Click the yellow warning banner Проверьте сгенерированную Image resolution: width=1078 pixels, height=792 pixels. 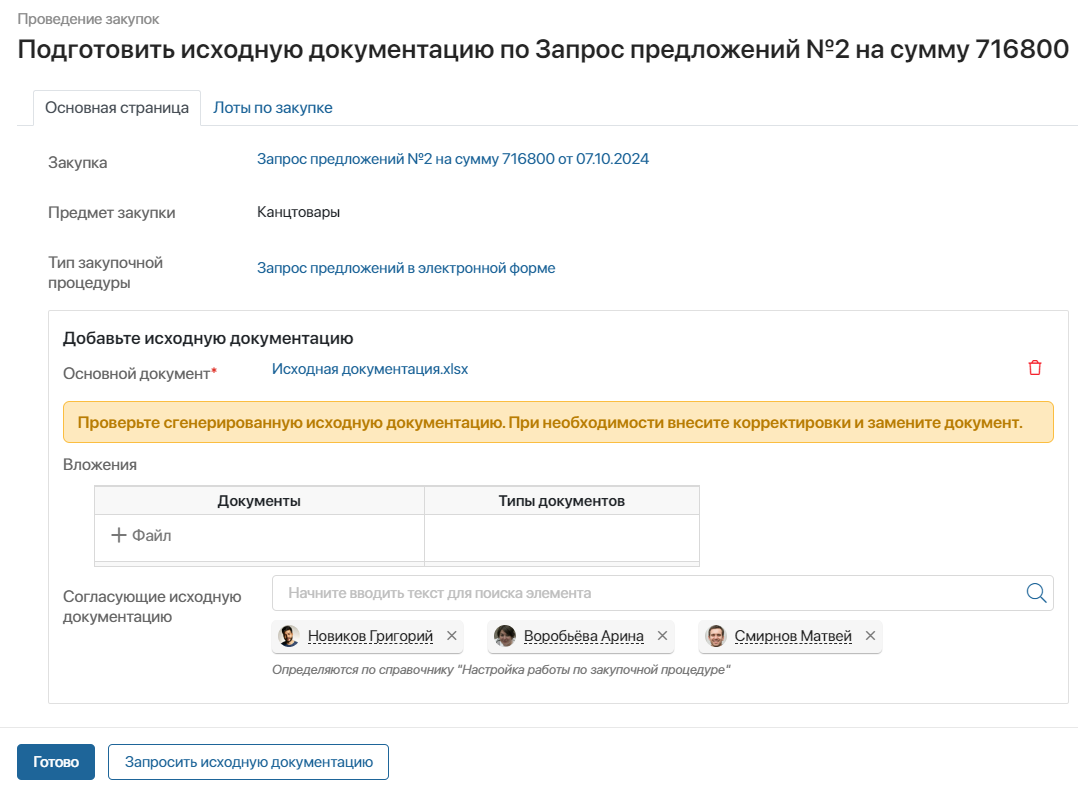[x=558, y=422]
